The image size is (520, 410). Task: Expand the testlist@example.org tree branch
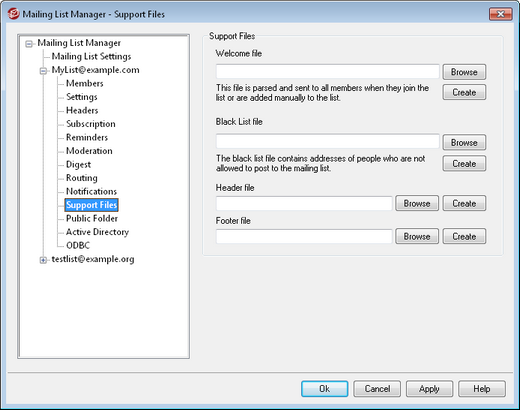(43, 260)
